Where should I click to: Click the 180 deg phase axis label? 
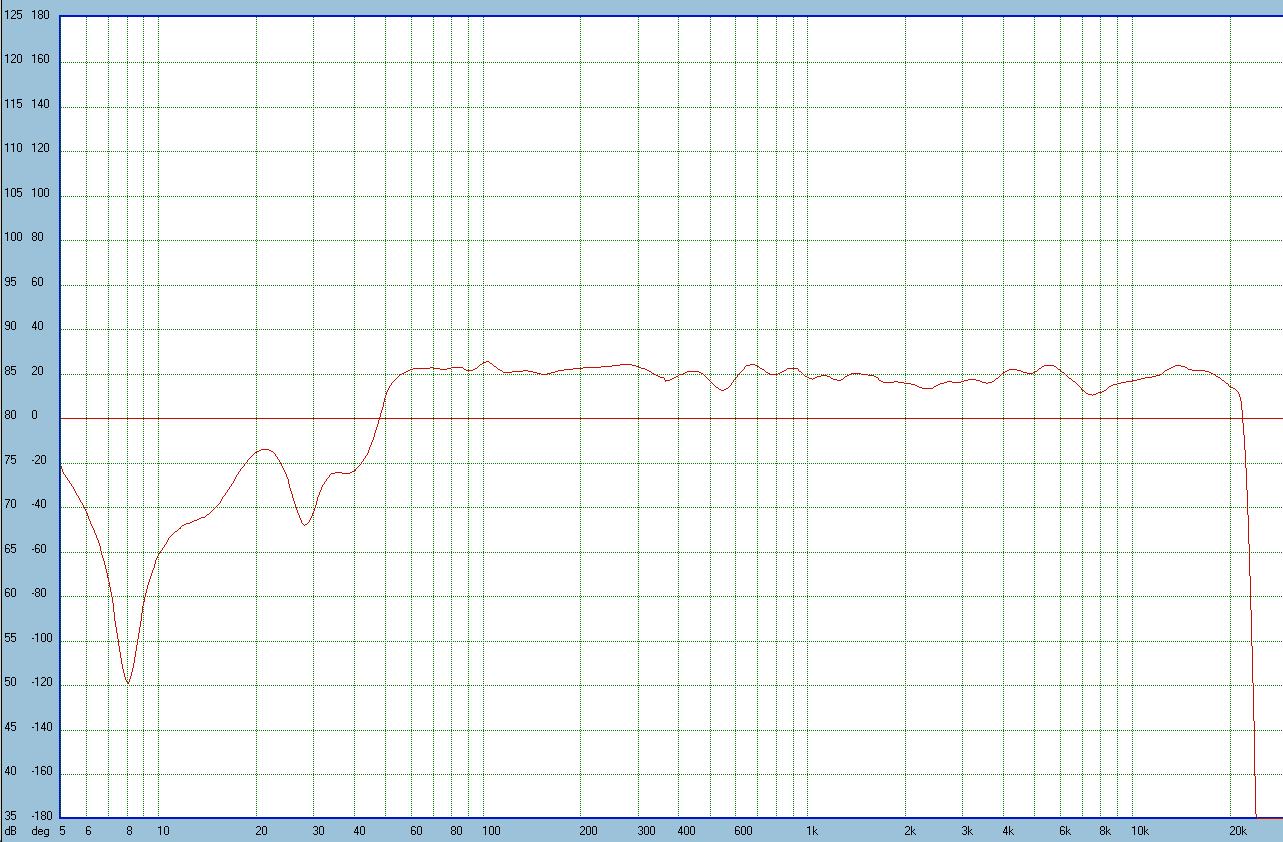pos(40,15)
